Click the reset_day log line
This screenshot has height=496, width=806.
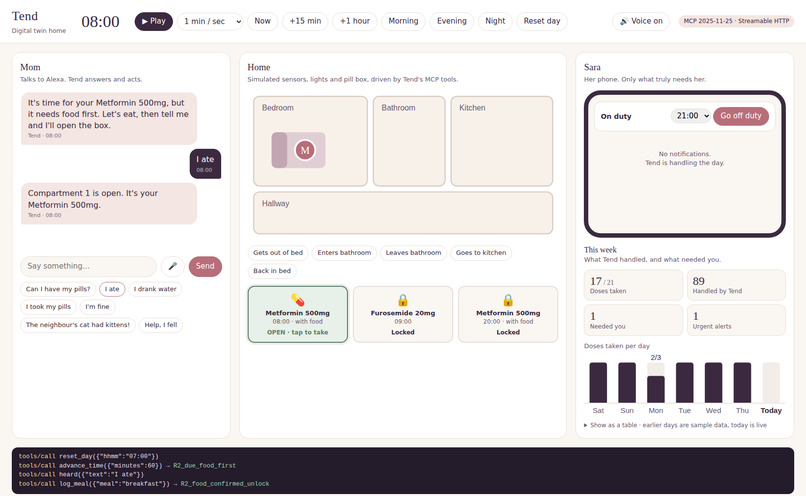click(88, 456)
